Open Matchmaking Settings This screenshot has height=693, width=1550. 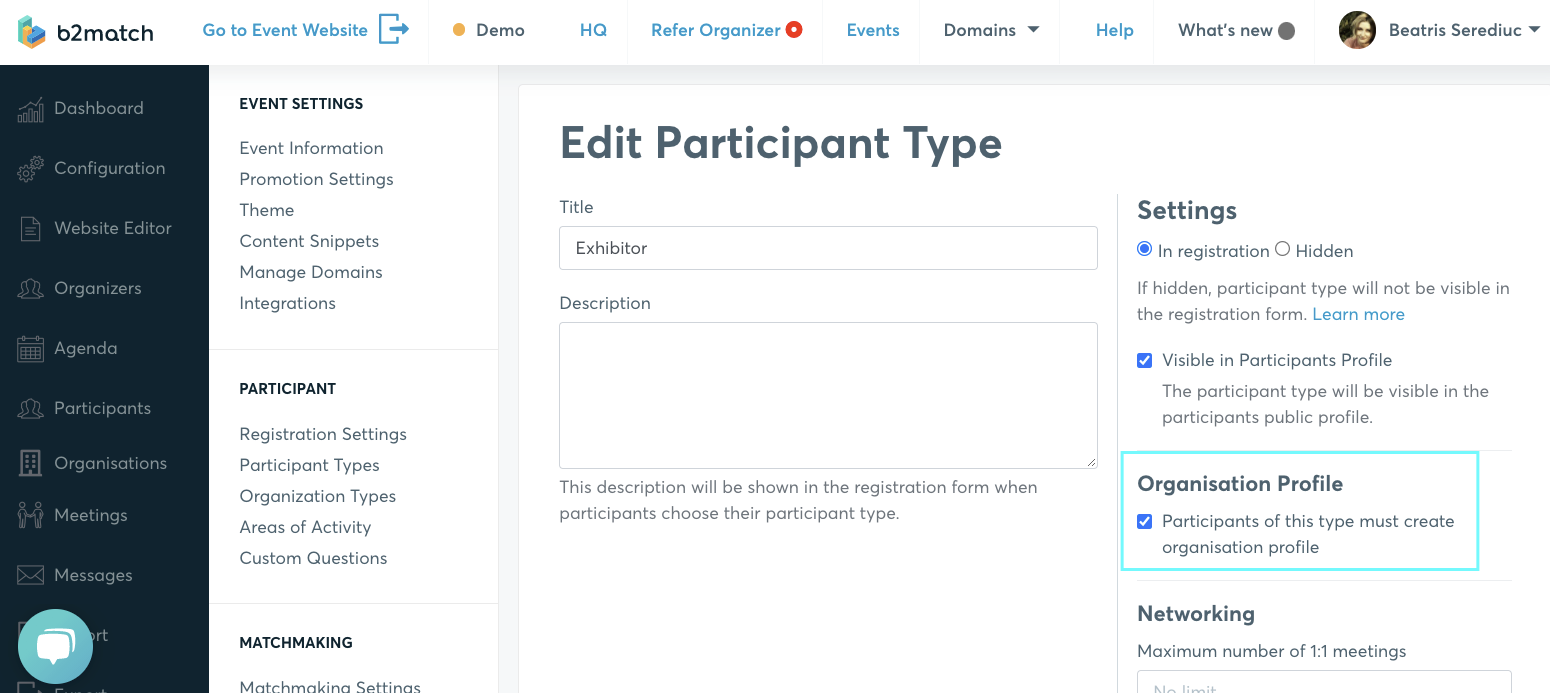[330, 686]
